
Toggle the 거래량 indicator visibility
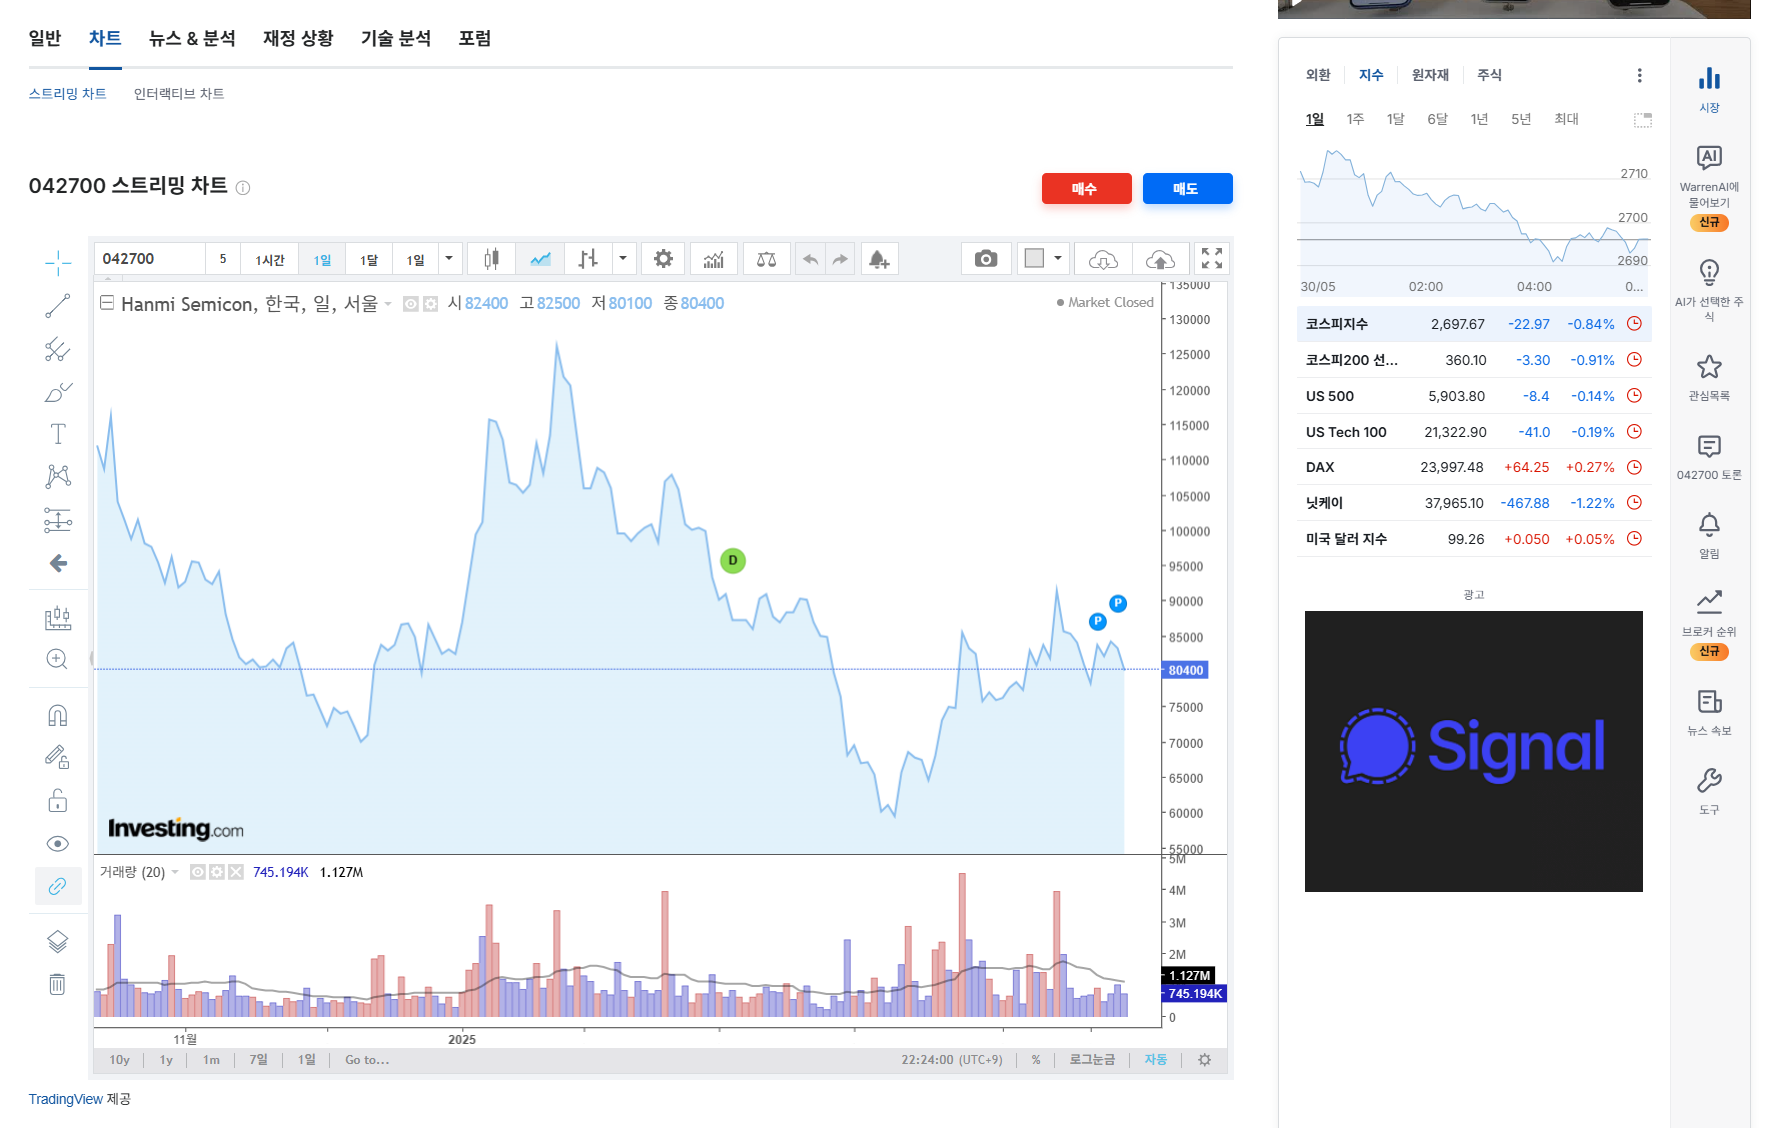[x=197, y=871]
